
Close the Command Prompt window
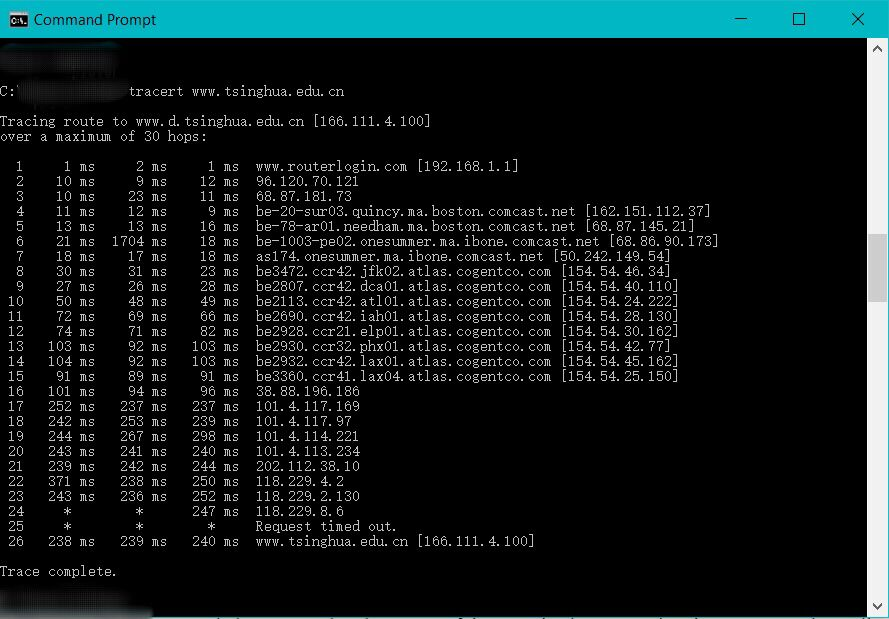[x=856, y=19]
